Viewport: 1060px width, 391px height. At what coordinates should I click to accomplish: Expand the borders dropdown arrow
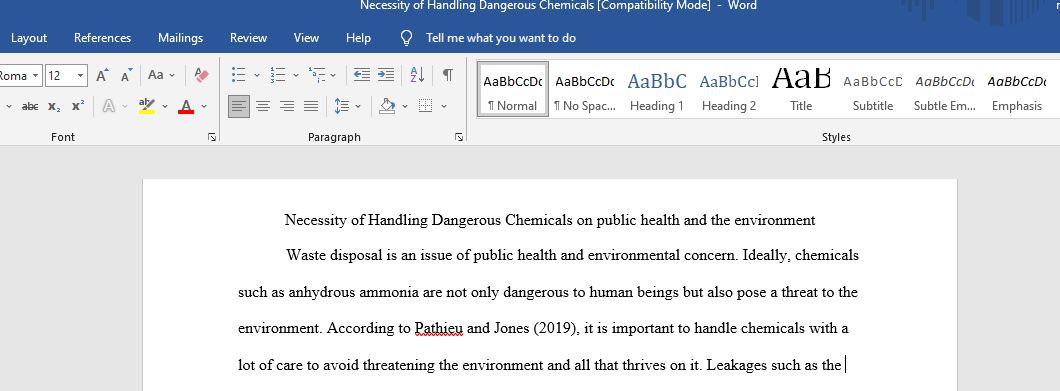click(444, 107)
